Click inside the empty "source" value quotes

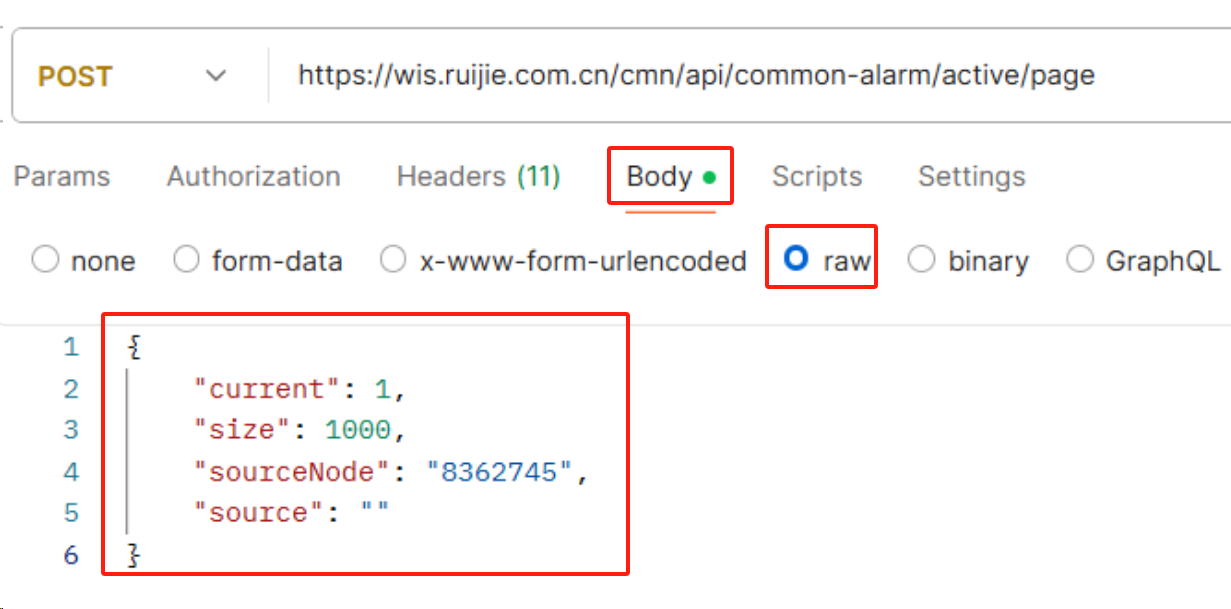pos(375,513)
